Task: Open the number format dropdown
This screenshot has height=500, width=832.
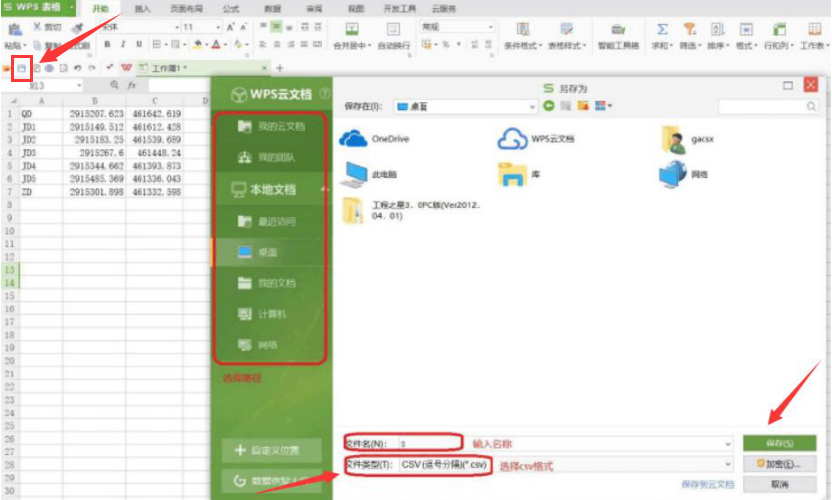Action: pos(490,27)
